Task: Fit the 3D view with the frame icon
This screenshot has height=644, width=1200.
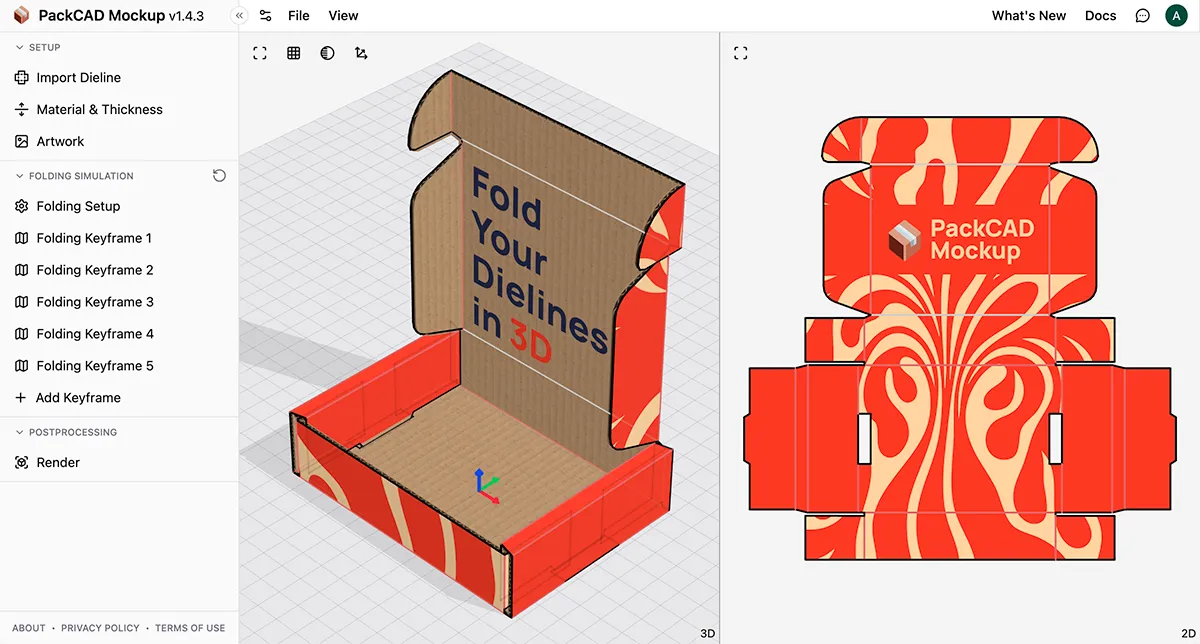Action: coord(260,53)
